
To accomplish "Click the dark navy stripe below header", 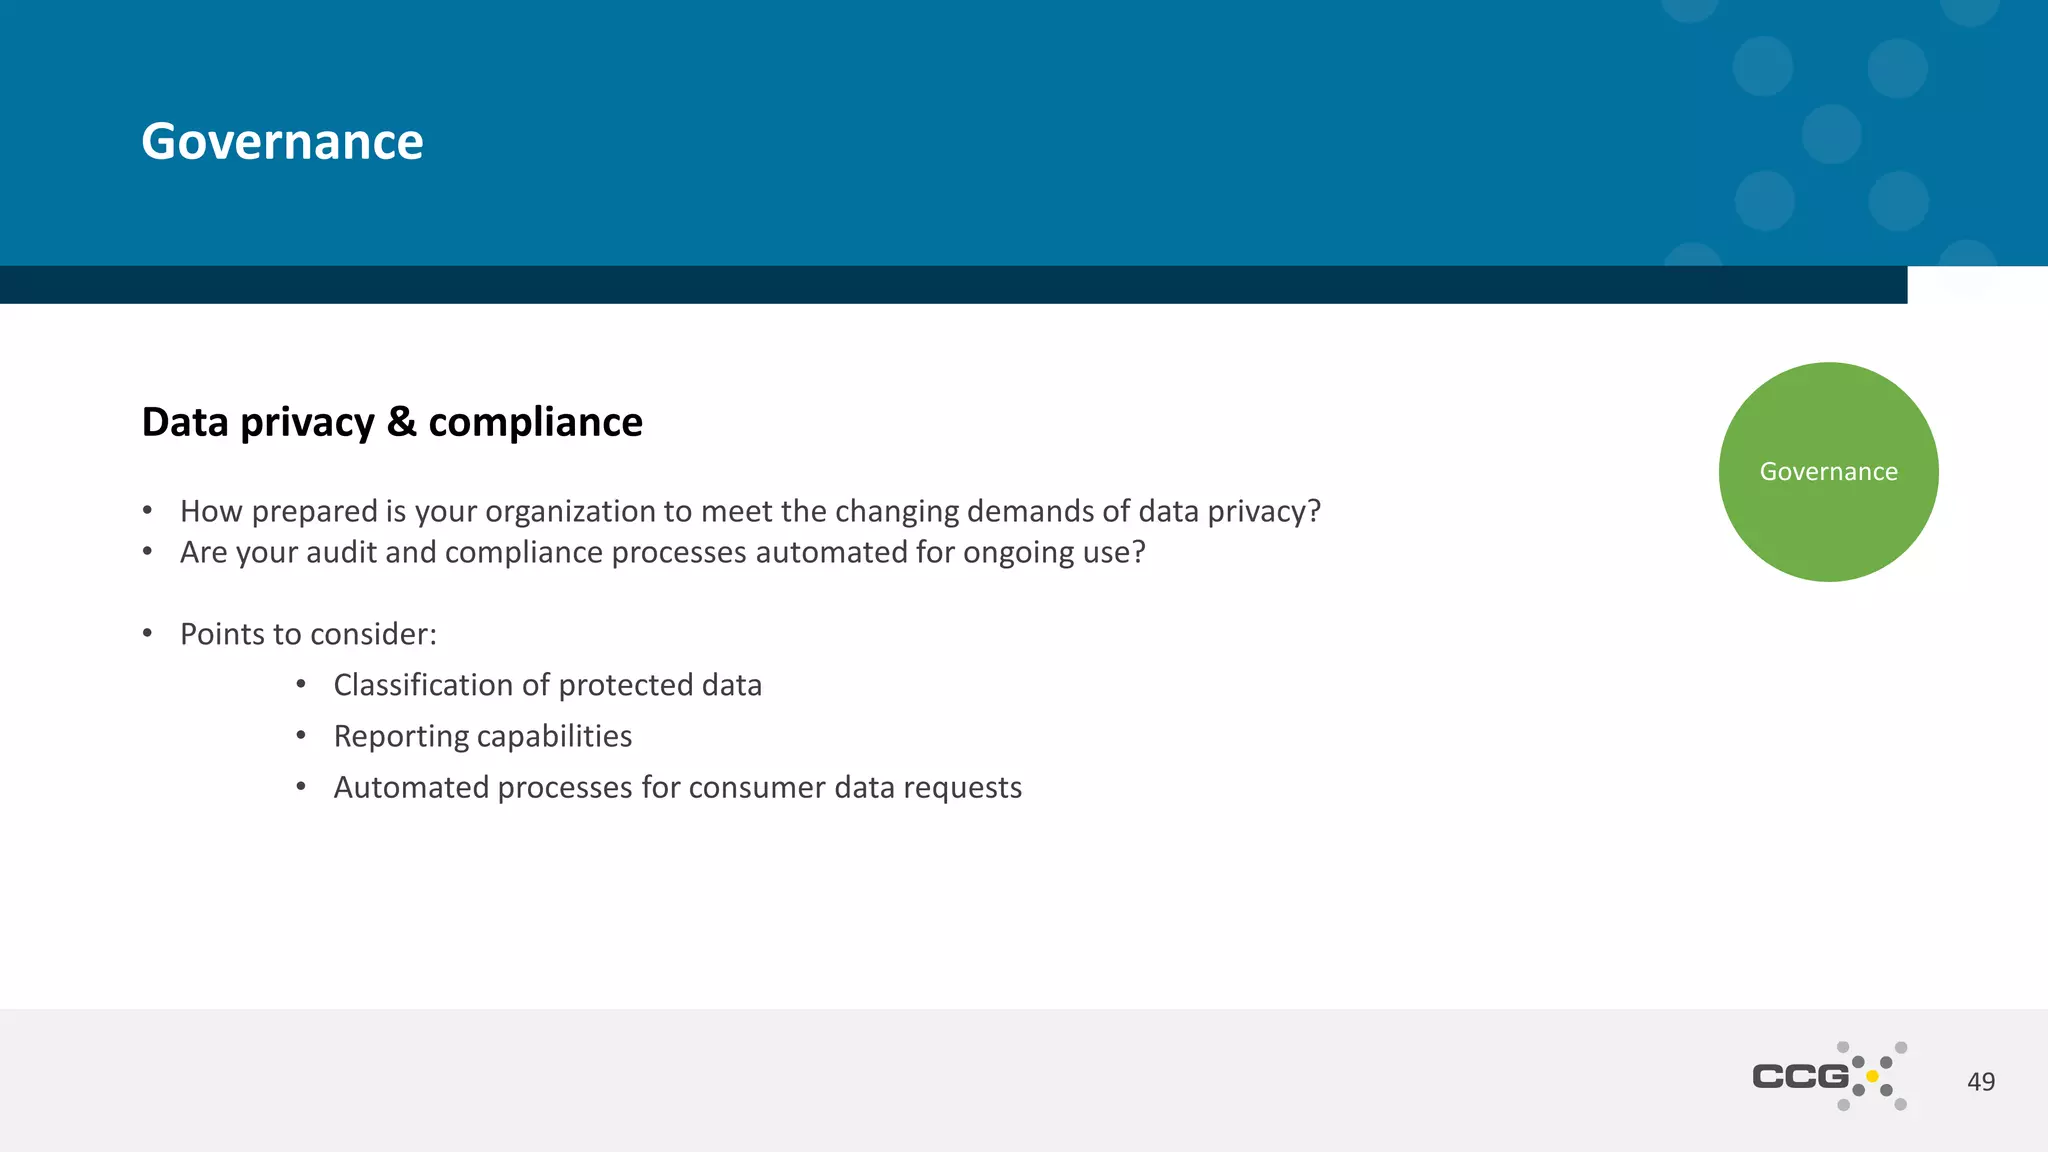I will (950, 285).
